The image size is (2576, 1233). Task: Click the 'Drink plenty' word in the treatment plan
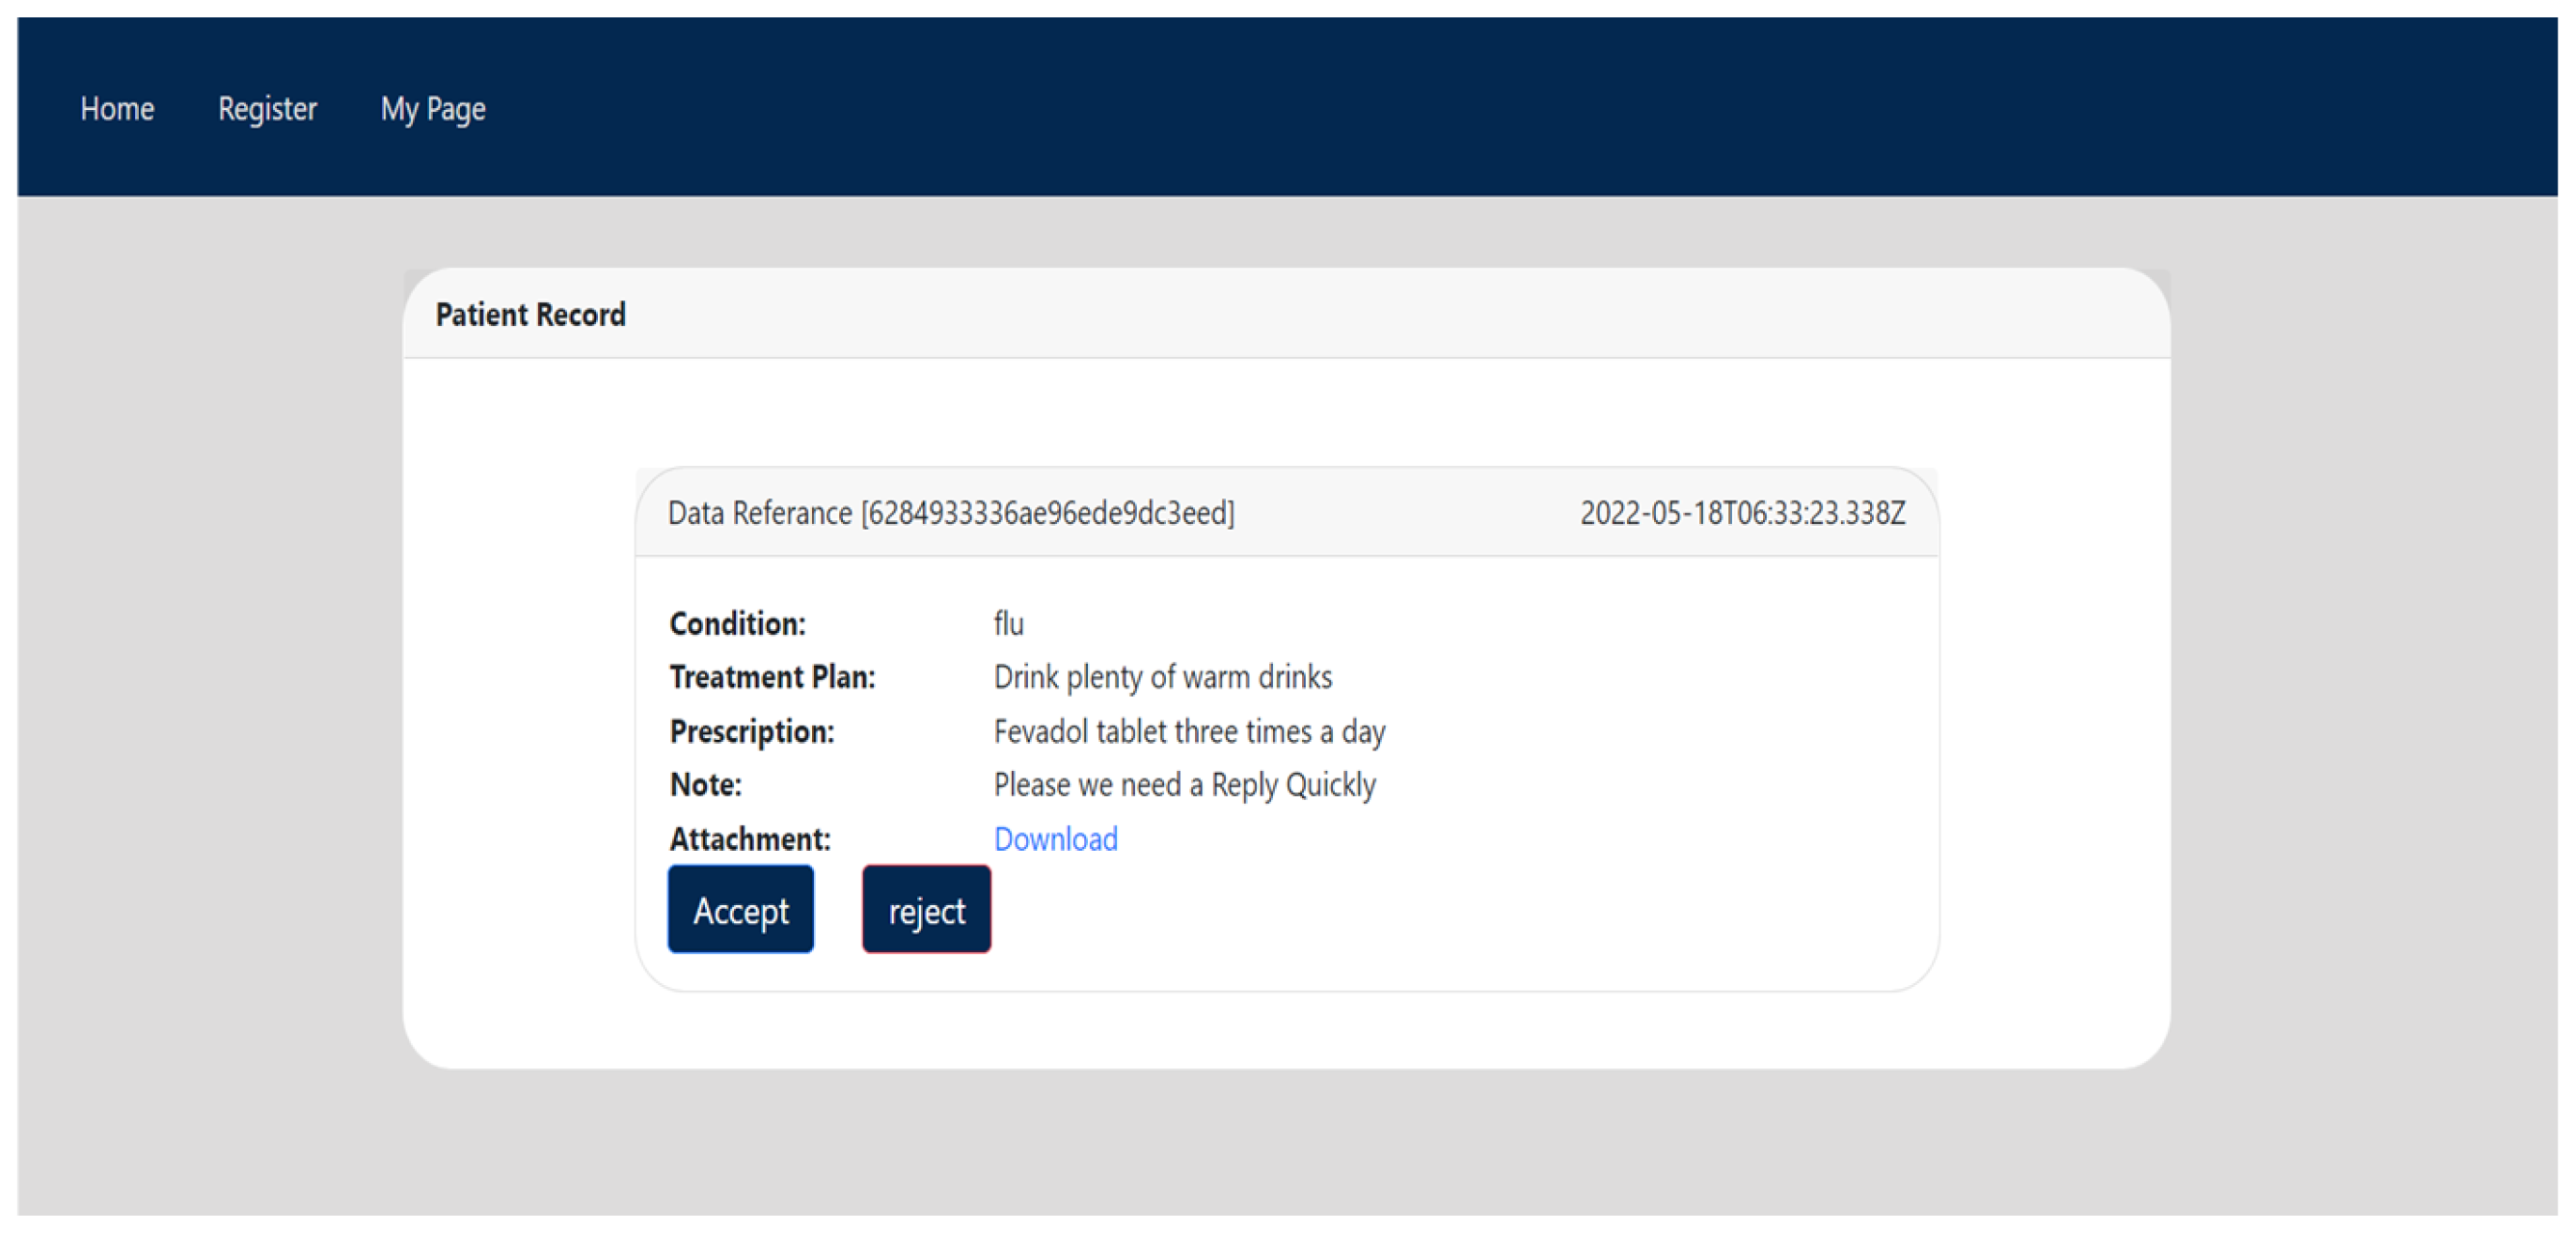pyautogui.click(x=1066, y=677)
